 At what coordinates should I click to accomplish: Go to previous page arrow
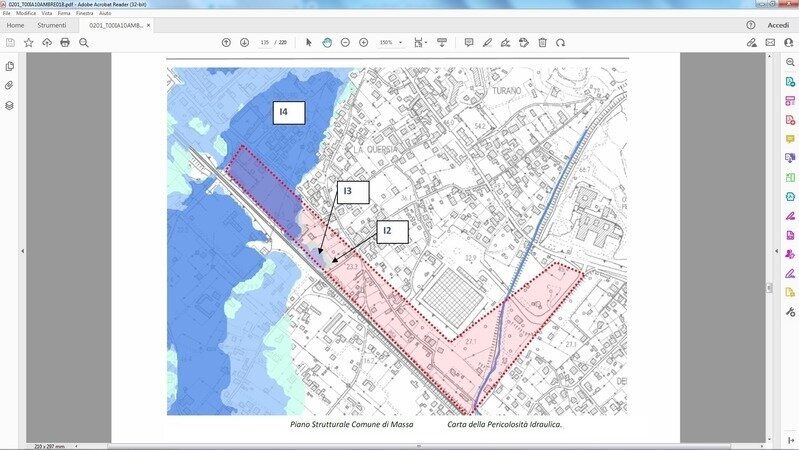click(x=226, y=43)
